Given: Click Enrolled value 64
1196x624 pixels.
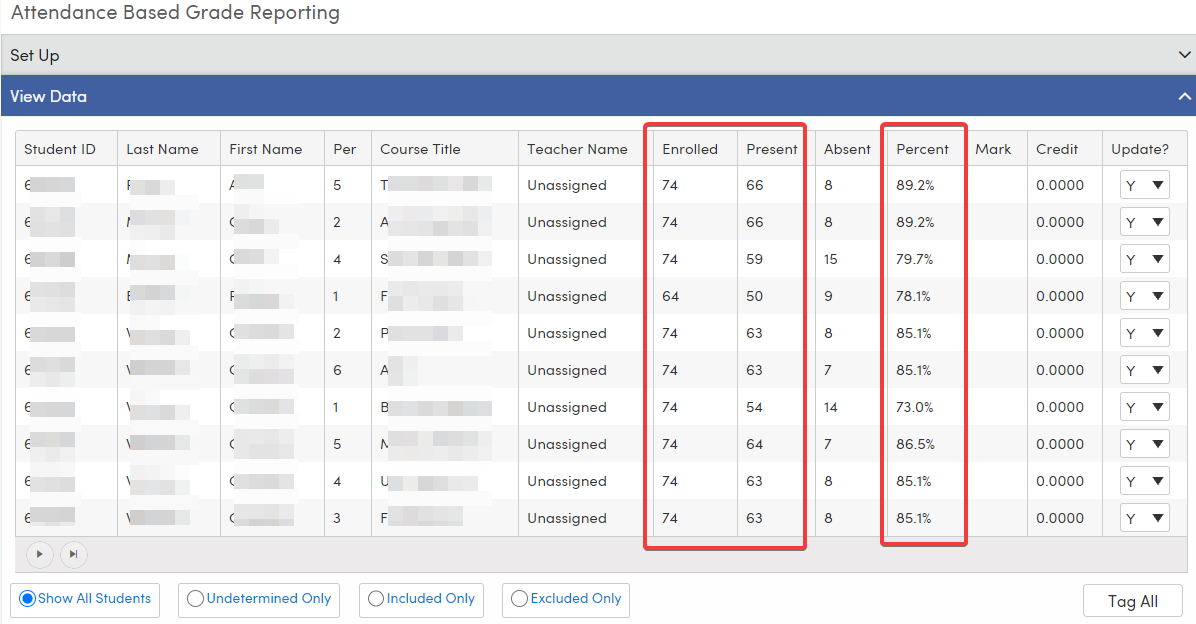Looking at the screenshot, I should click(x=670, y=296).
